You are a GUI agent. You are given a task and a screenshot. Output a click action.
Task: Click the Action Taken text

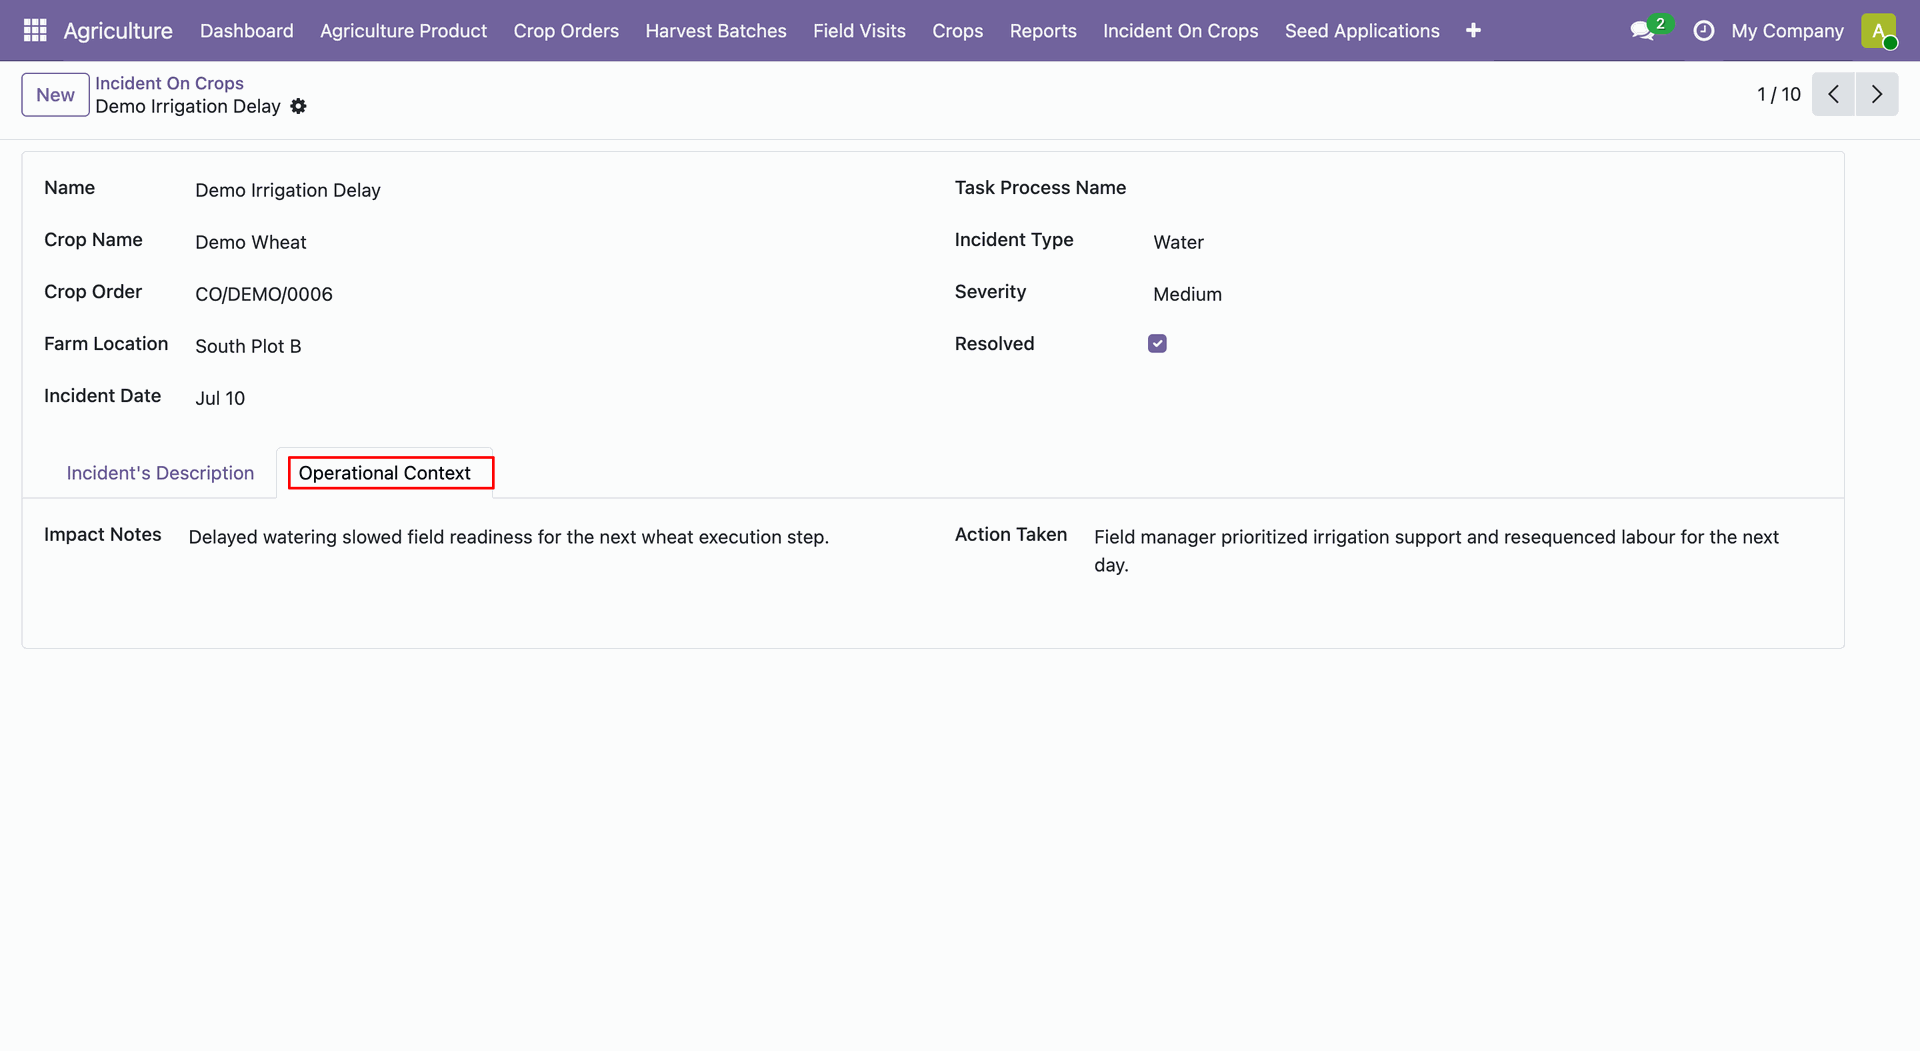click(x=1436, y=551)
